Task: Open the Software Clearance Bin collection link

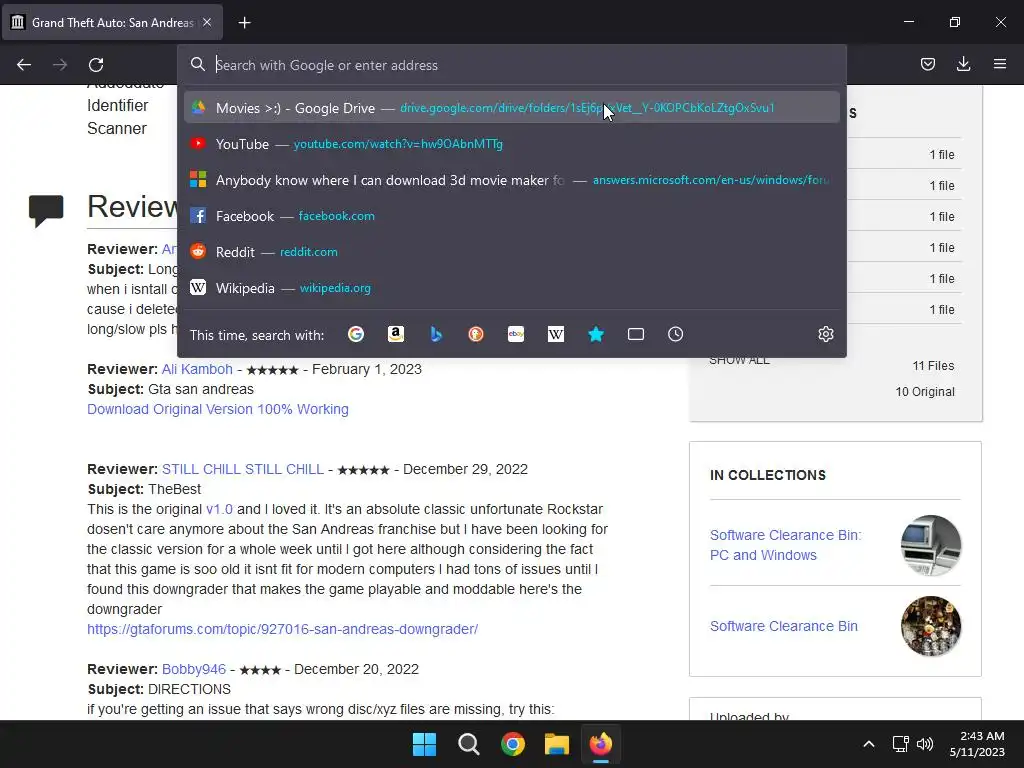Action: (x=784, y=626)
